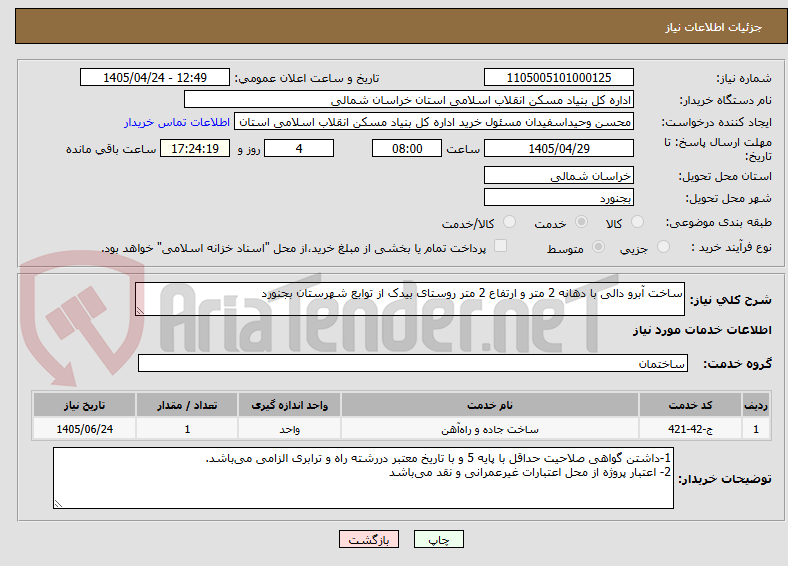Click the buyer notes box resize handle
Viewport: 788px width, 566px height.
(x=58, y=503)
